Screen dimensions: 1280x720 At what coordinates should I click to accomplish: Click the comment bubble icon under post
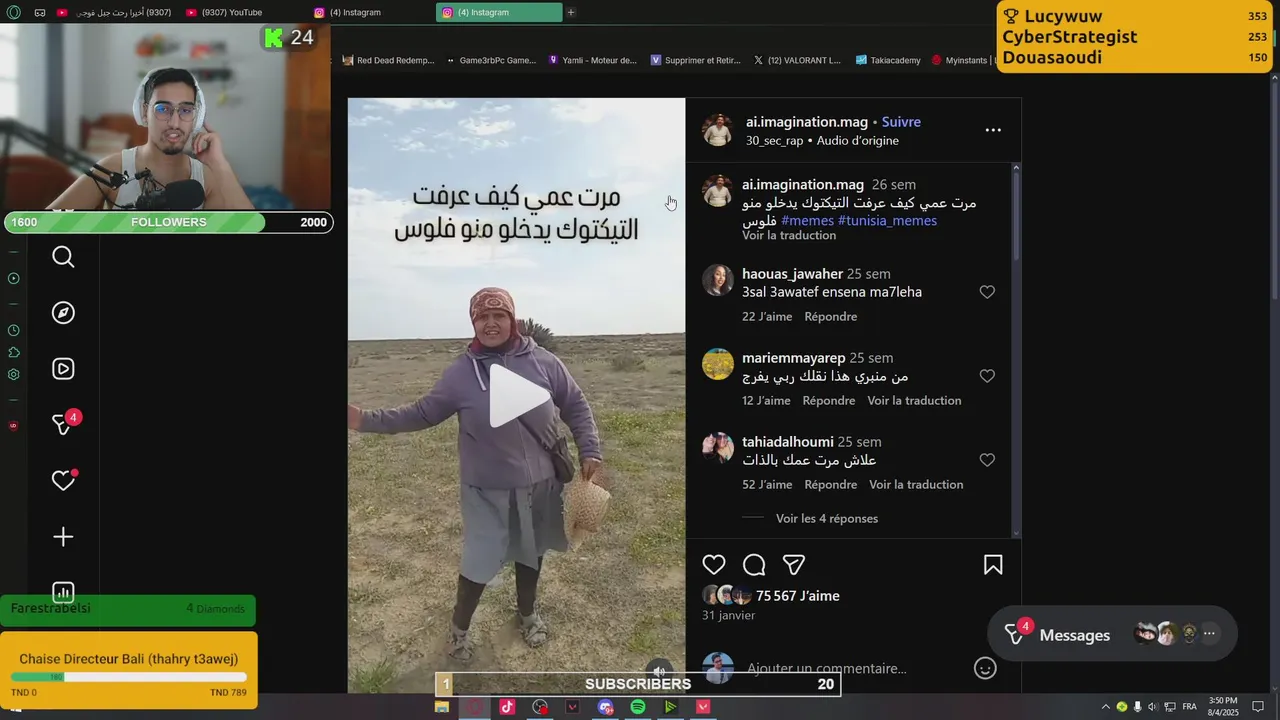[x=754, y=565]
